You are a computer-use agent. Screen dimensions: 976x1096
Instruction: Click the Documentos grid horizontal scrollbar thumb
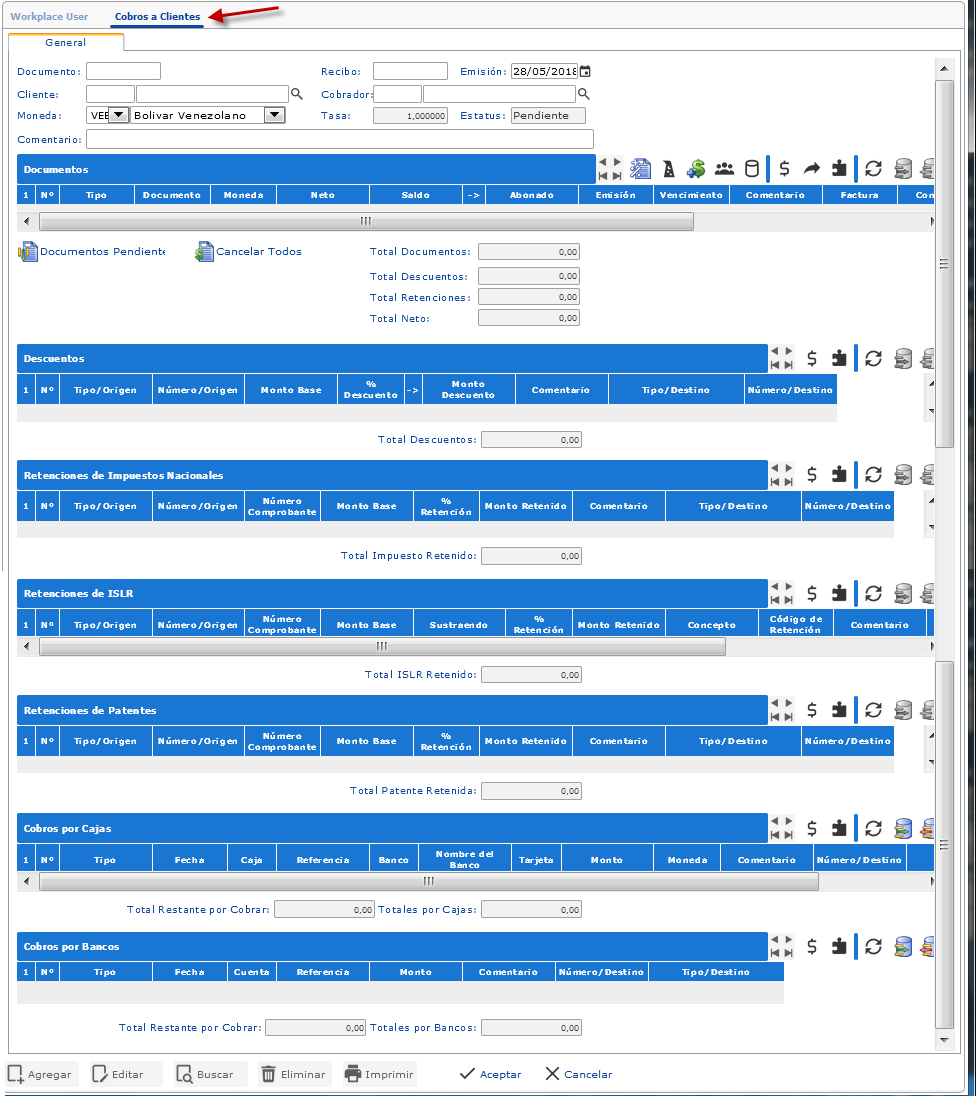366,221
